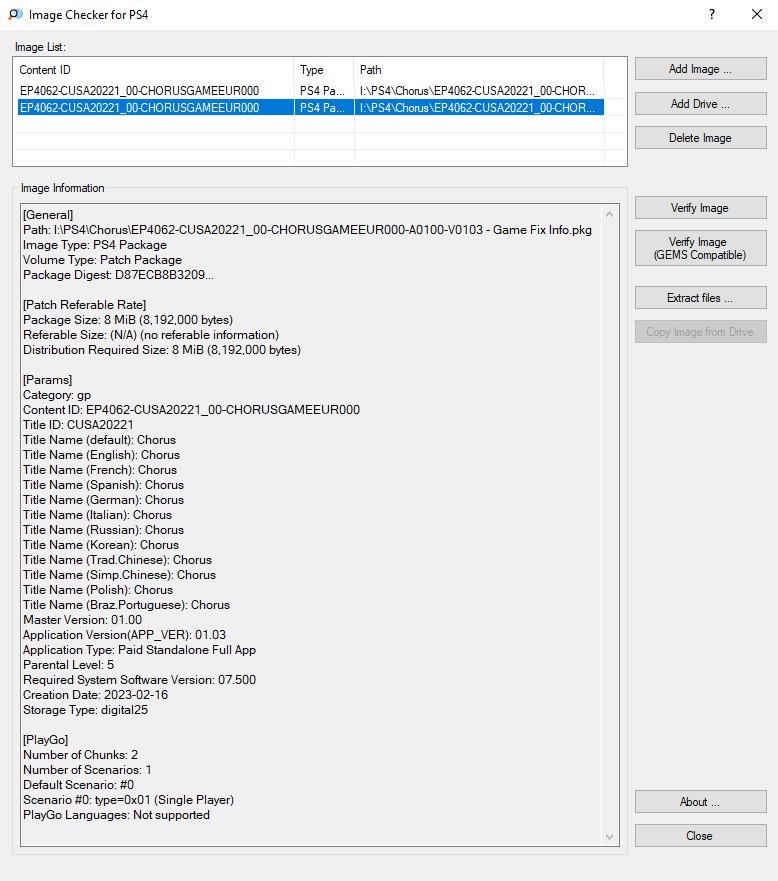Viewport: 778px width, 881px height.
Task: Click the PlayGo Languages: Not supported line
Action: click(x=116, y=815)
